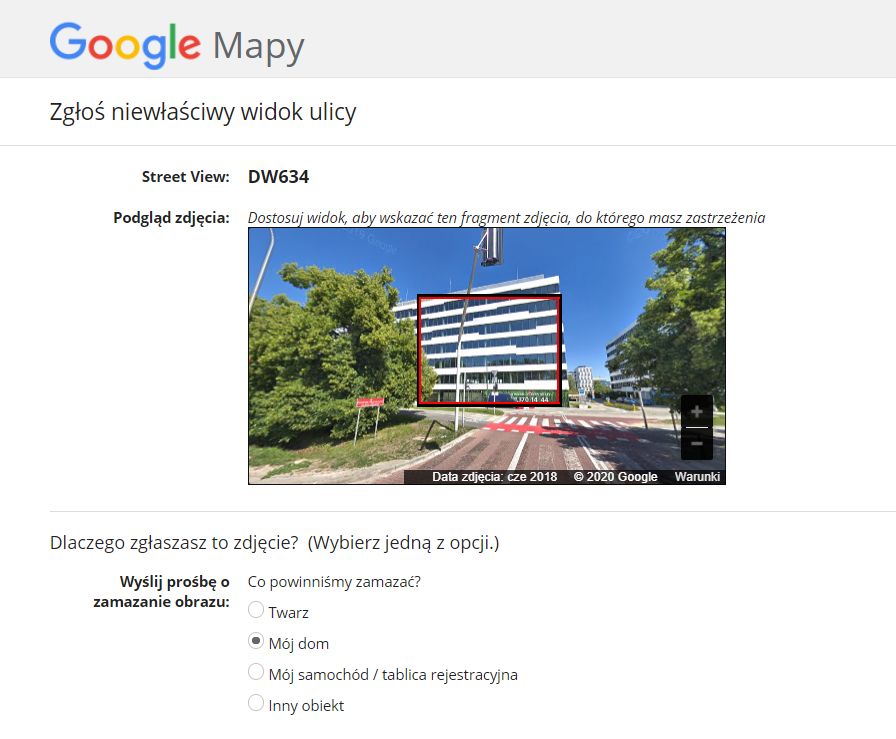
Task: Click the © 2020 Google attribution
Action: tap(615, 477)
